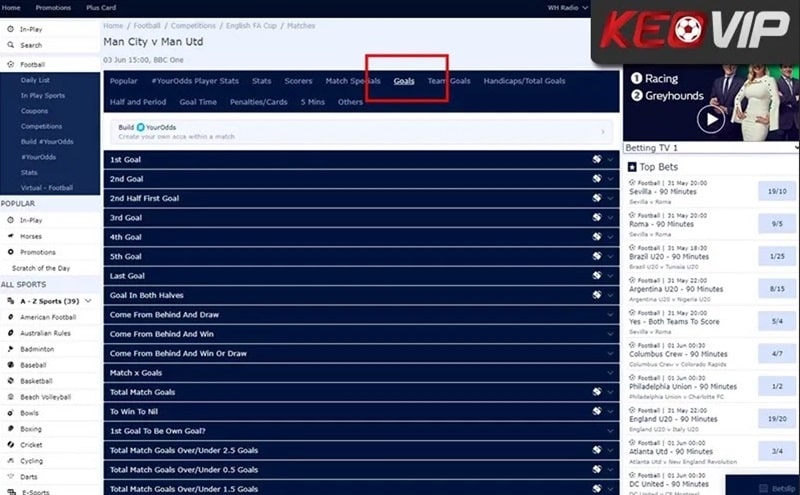This screenshot has height=495, width=800.
Task: Open the Coupons sidebar link
Action: 34,111
